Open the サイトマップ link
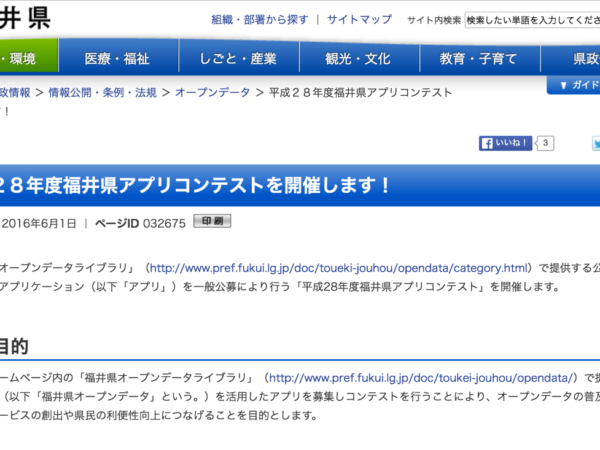Screen dimensions: 600x450 click(359, 20)
